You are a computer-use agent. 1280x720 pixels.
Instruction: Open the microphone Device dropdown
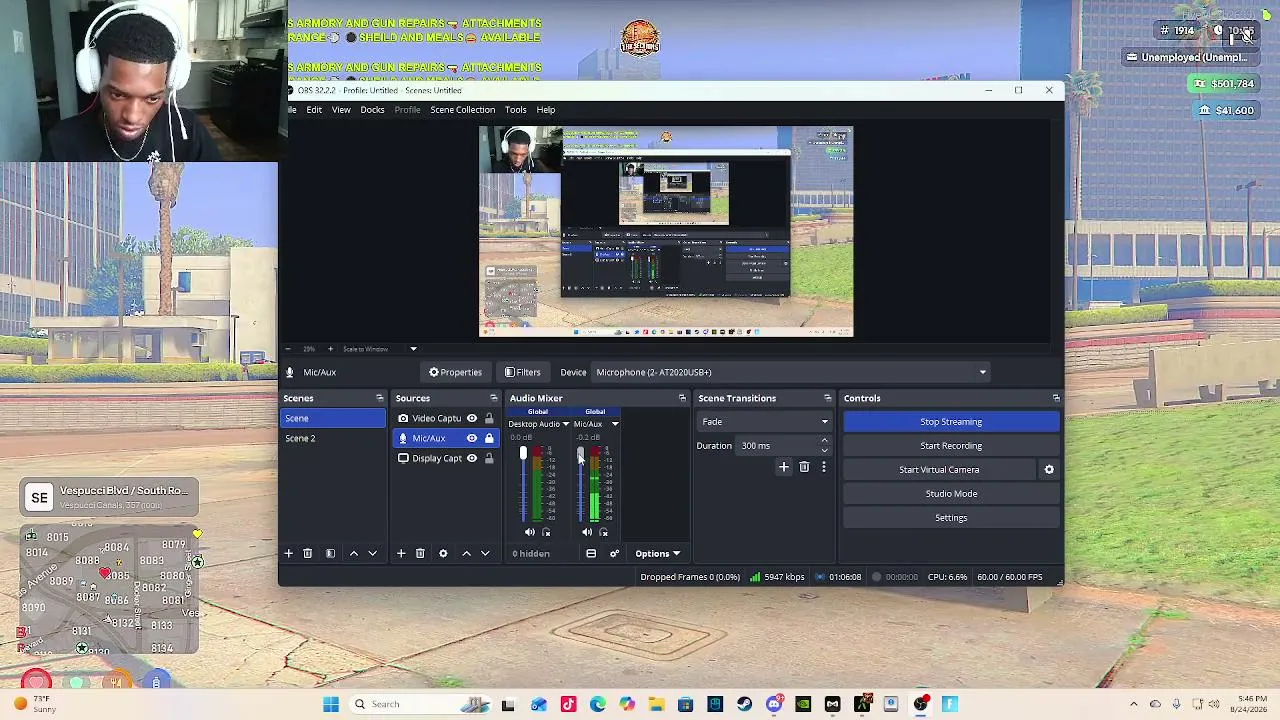[791, 372]
